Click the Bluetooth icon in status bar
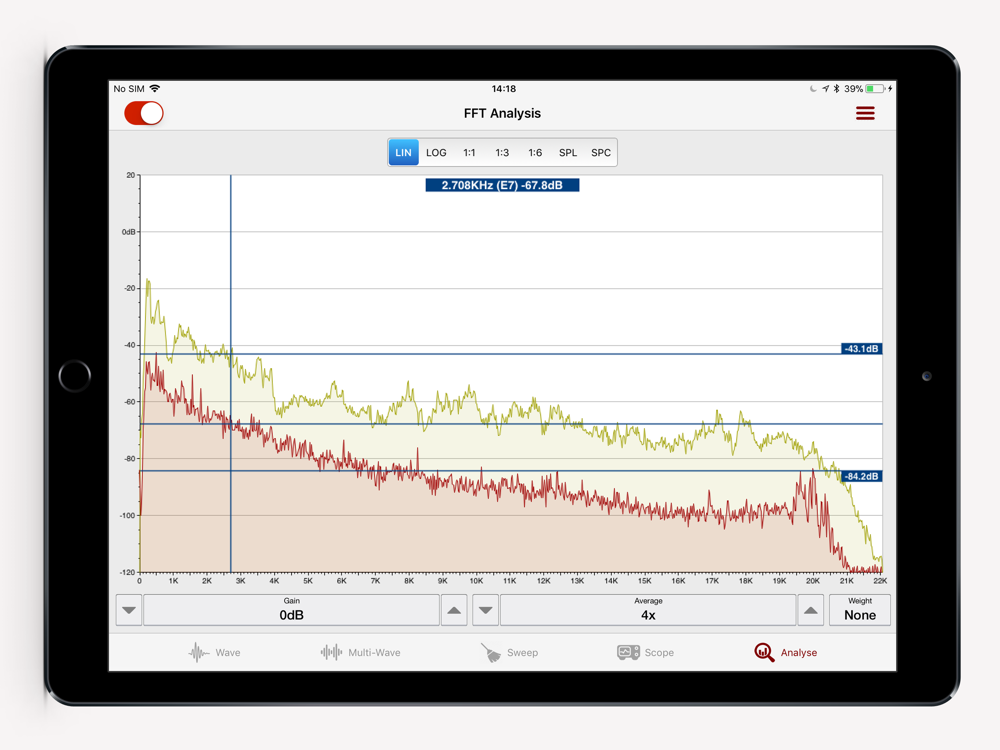Image resolution: width=1000 pixels, height=750 pixels. pyautogui.click(x=836, y=89)
